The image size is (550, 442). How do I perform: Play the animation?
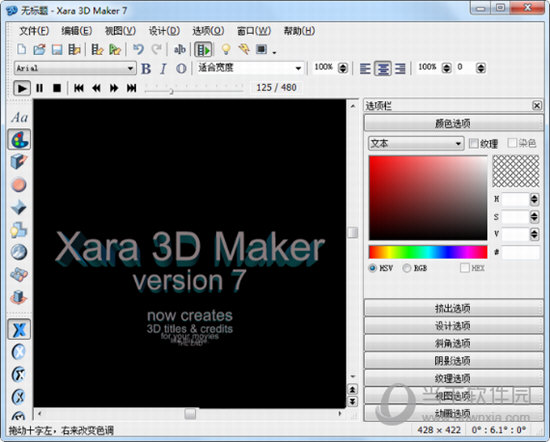(22, 88)
